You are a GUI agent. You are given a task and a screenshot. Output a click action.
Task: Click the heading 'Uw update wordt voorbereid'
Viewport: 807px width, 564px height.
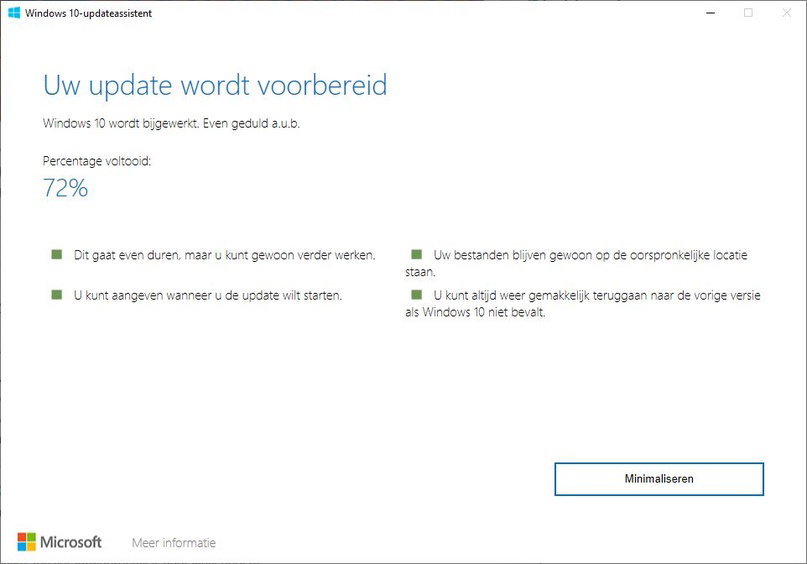click(215, 85)
